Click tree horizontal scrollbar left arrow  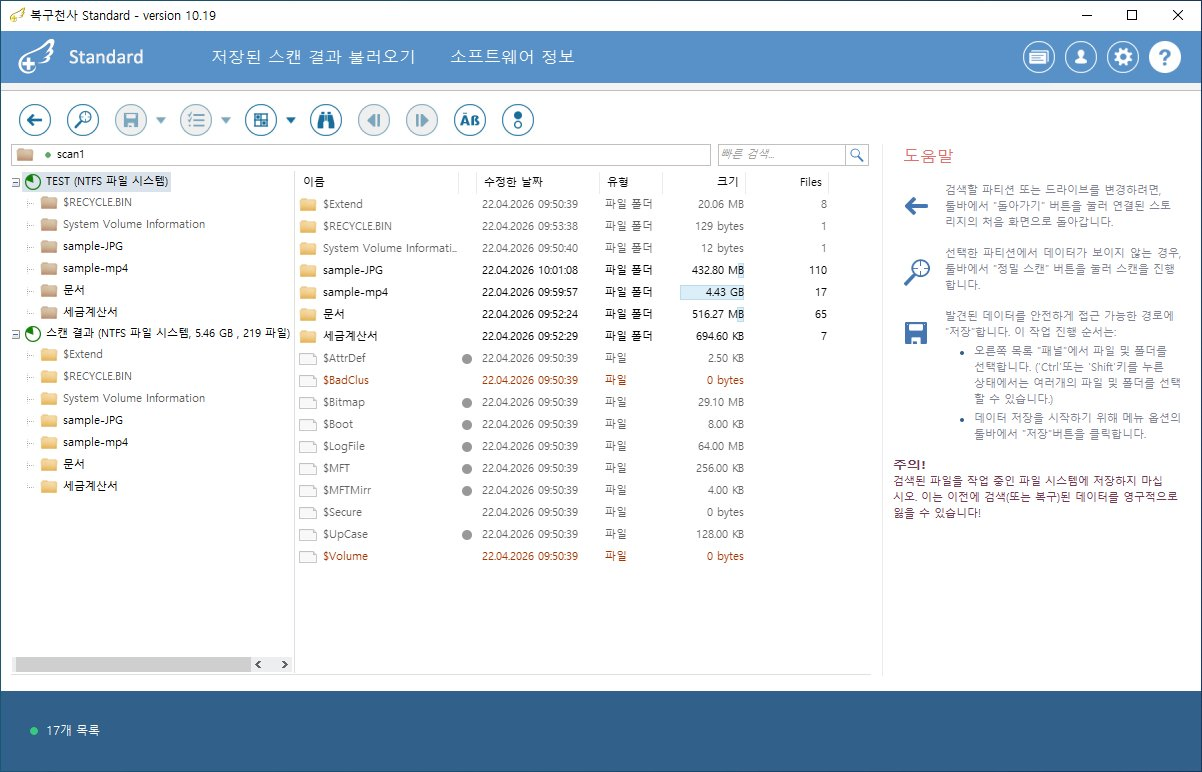[258, 664]
